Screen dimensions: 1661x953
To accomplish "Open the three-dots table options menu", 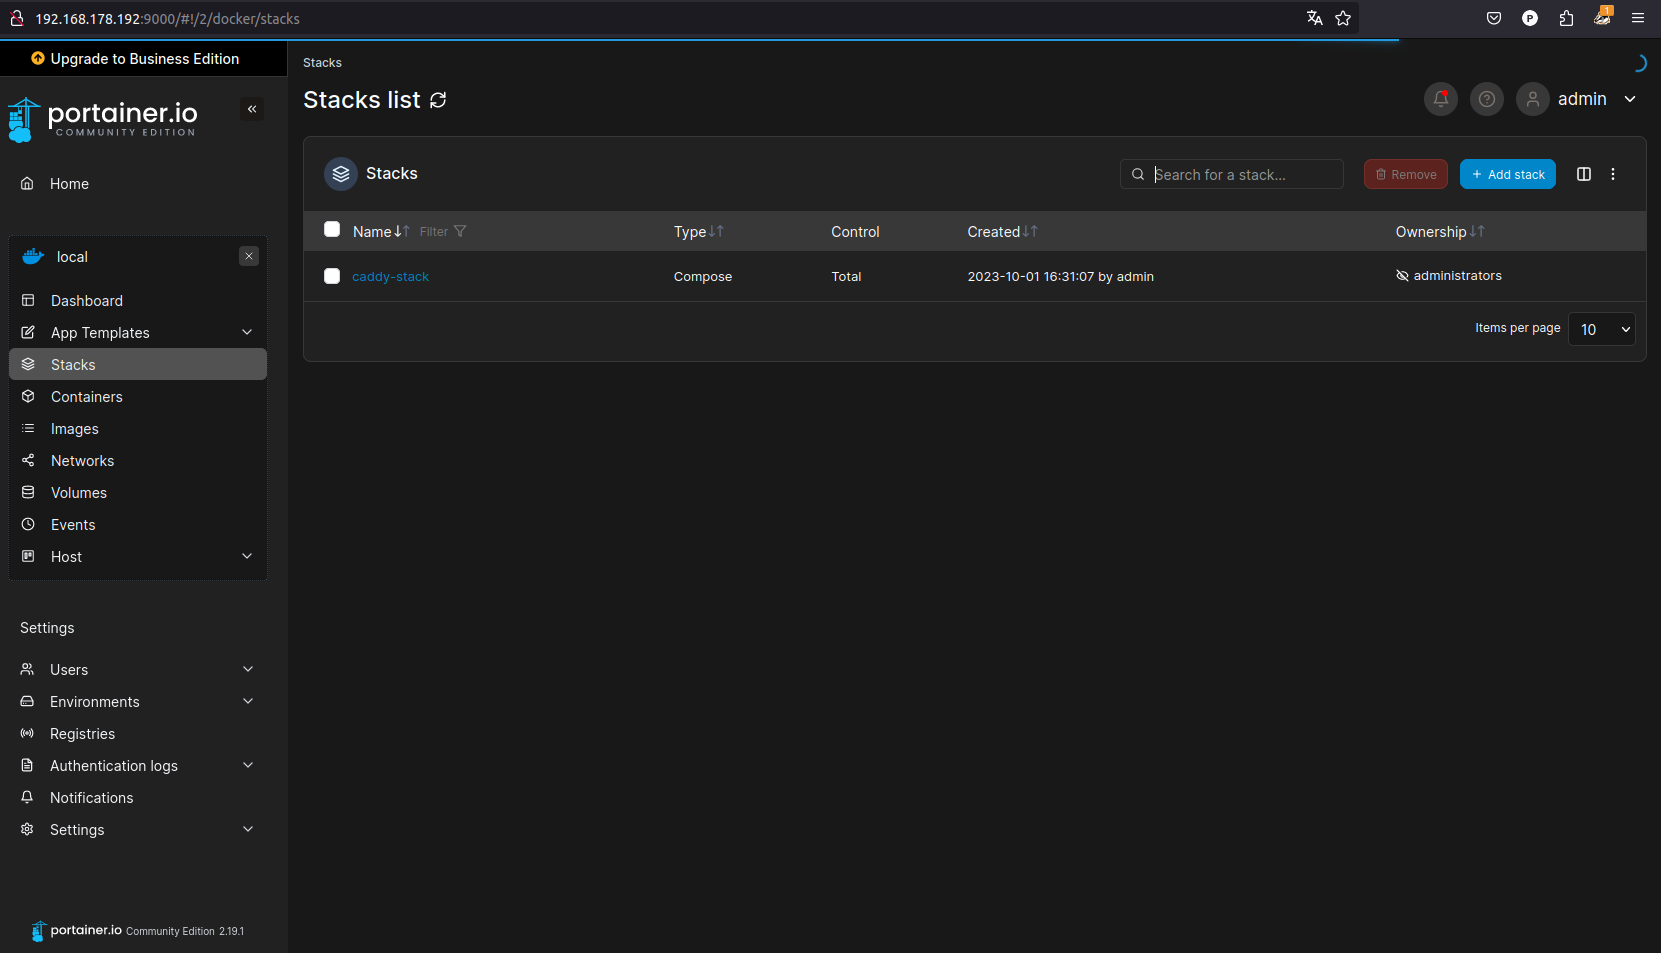I will (1612, 174).
